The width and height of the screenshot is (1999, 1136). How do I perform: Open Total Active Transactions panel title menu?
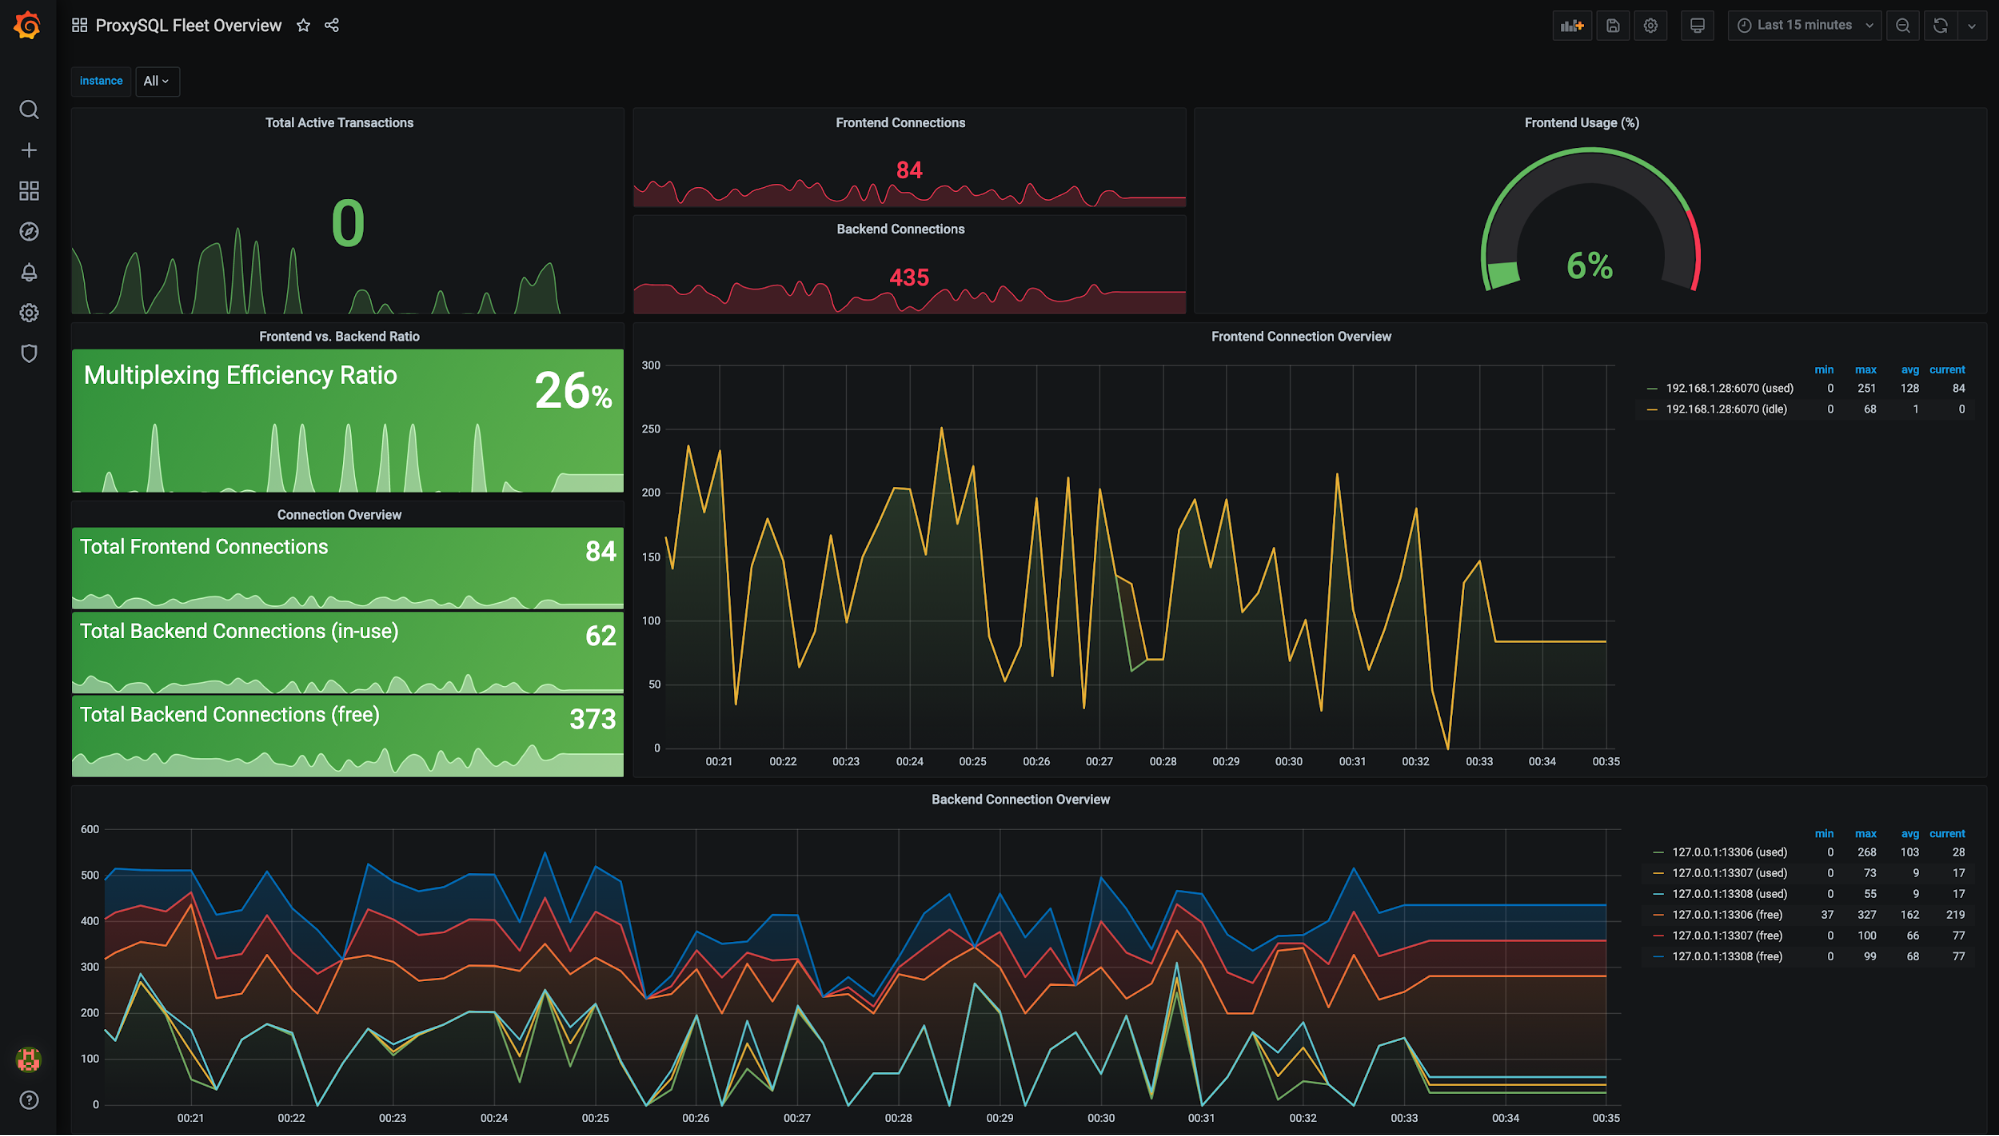pyautogui.click(x=339, y=123)
